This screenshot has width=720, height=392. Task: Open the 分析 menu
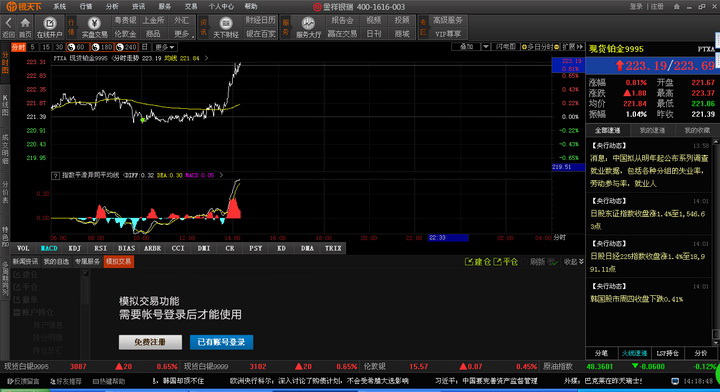(x=112, y=6)
